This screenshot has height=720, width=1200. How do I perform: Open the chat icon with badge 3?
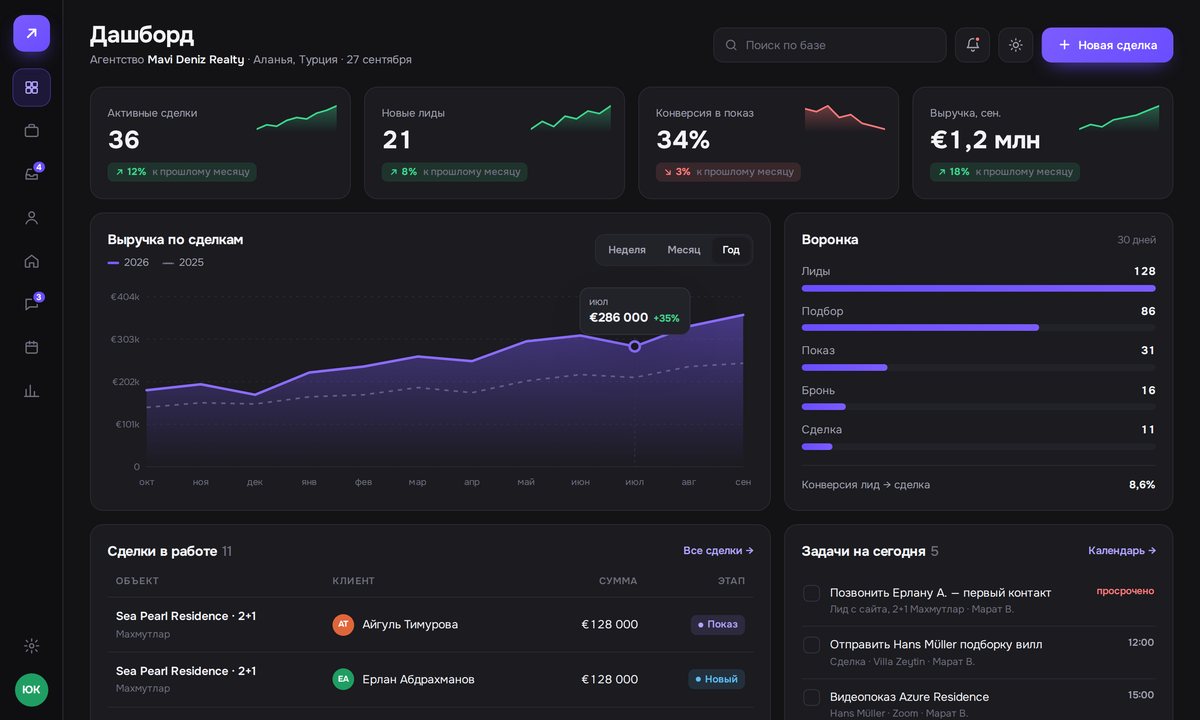point(31,304)
